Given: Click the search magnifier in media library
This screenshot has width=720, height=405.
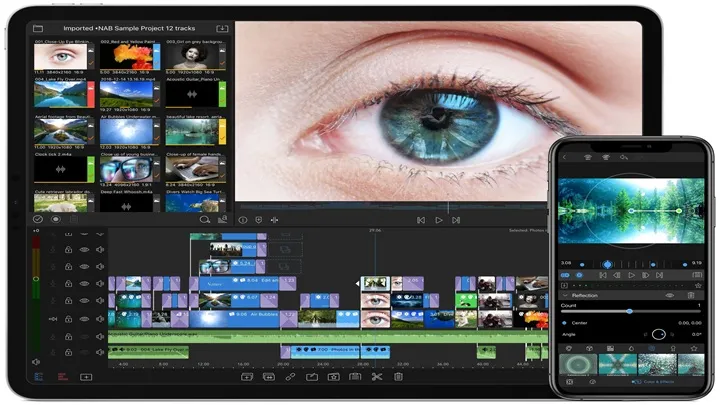Looking at the screenshot, I should point(204,219).
